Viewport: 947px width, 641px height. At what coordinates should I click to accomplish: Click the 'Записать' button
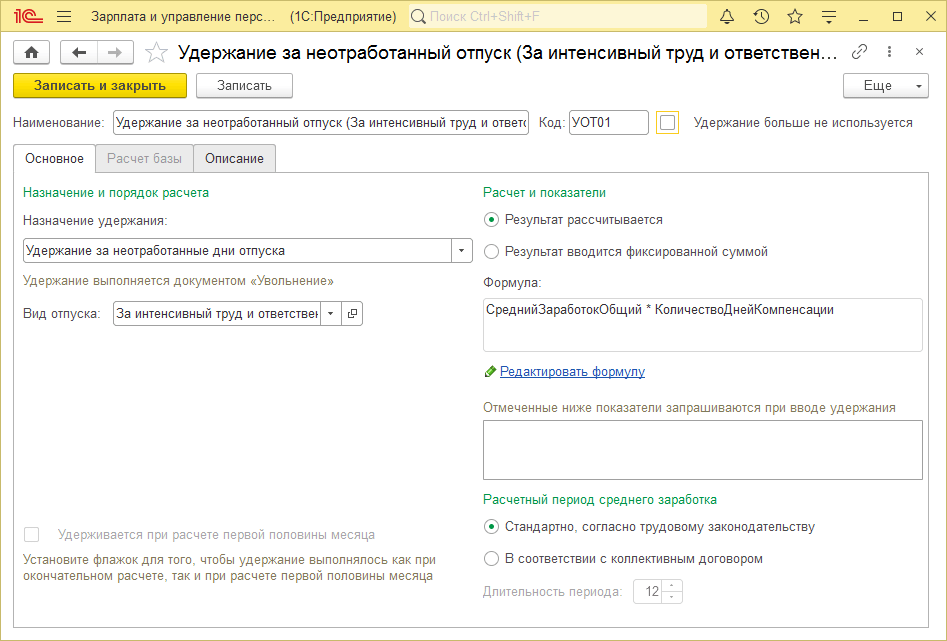click(244, 86)
